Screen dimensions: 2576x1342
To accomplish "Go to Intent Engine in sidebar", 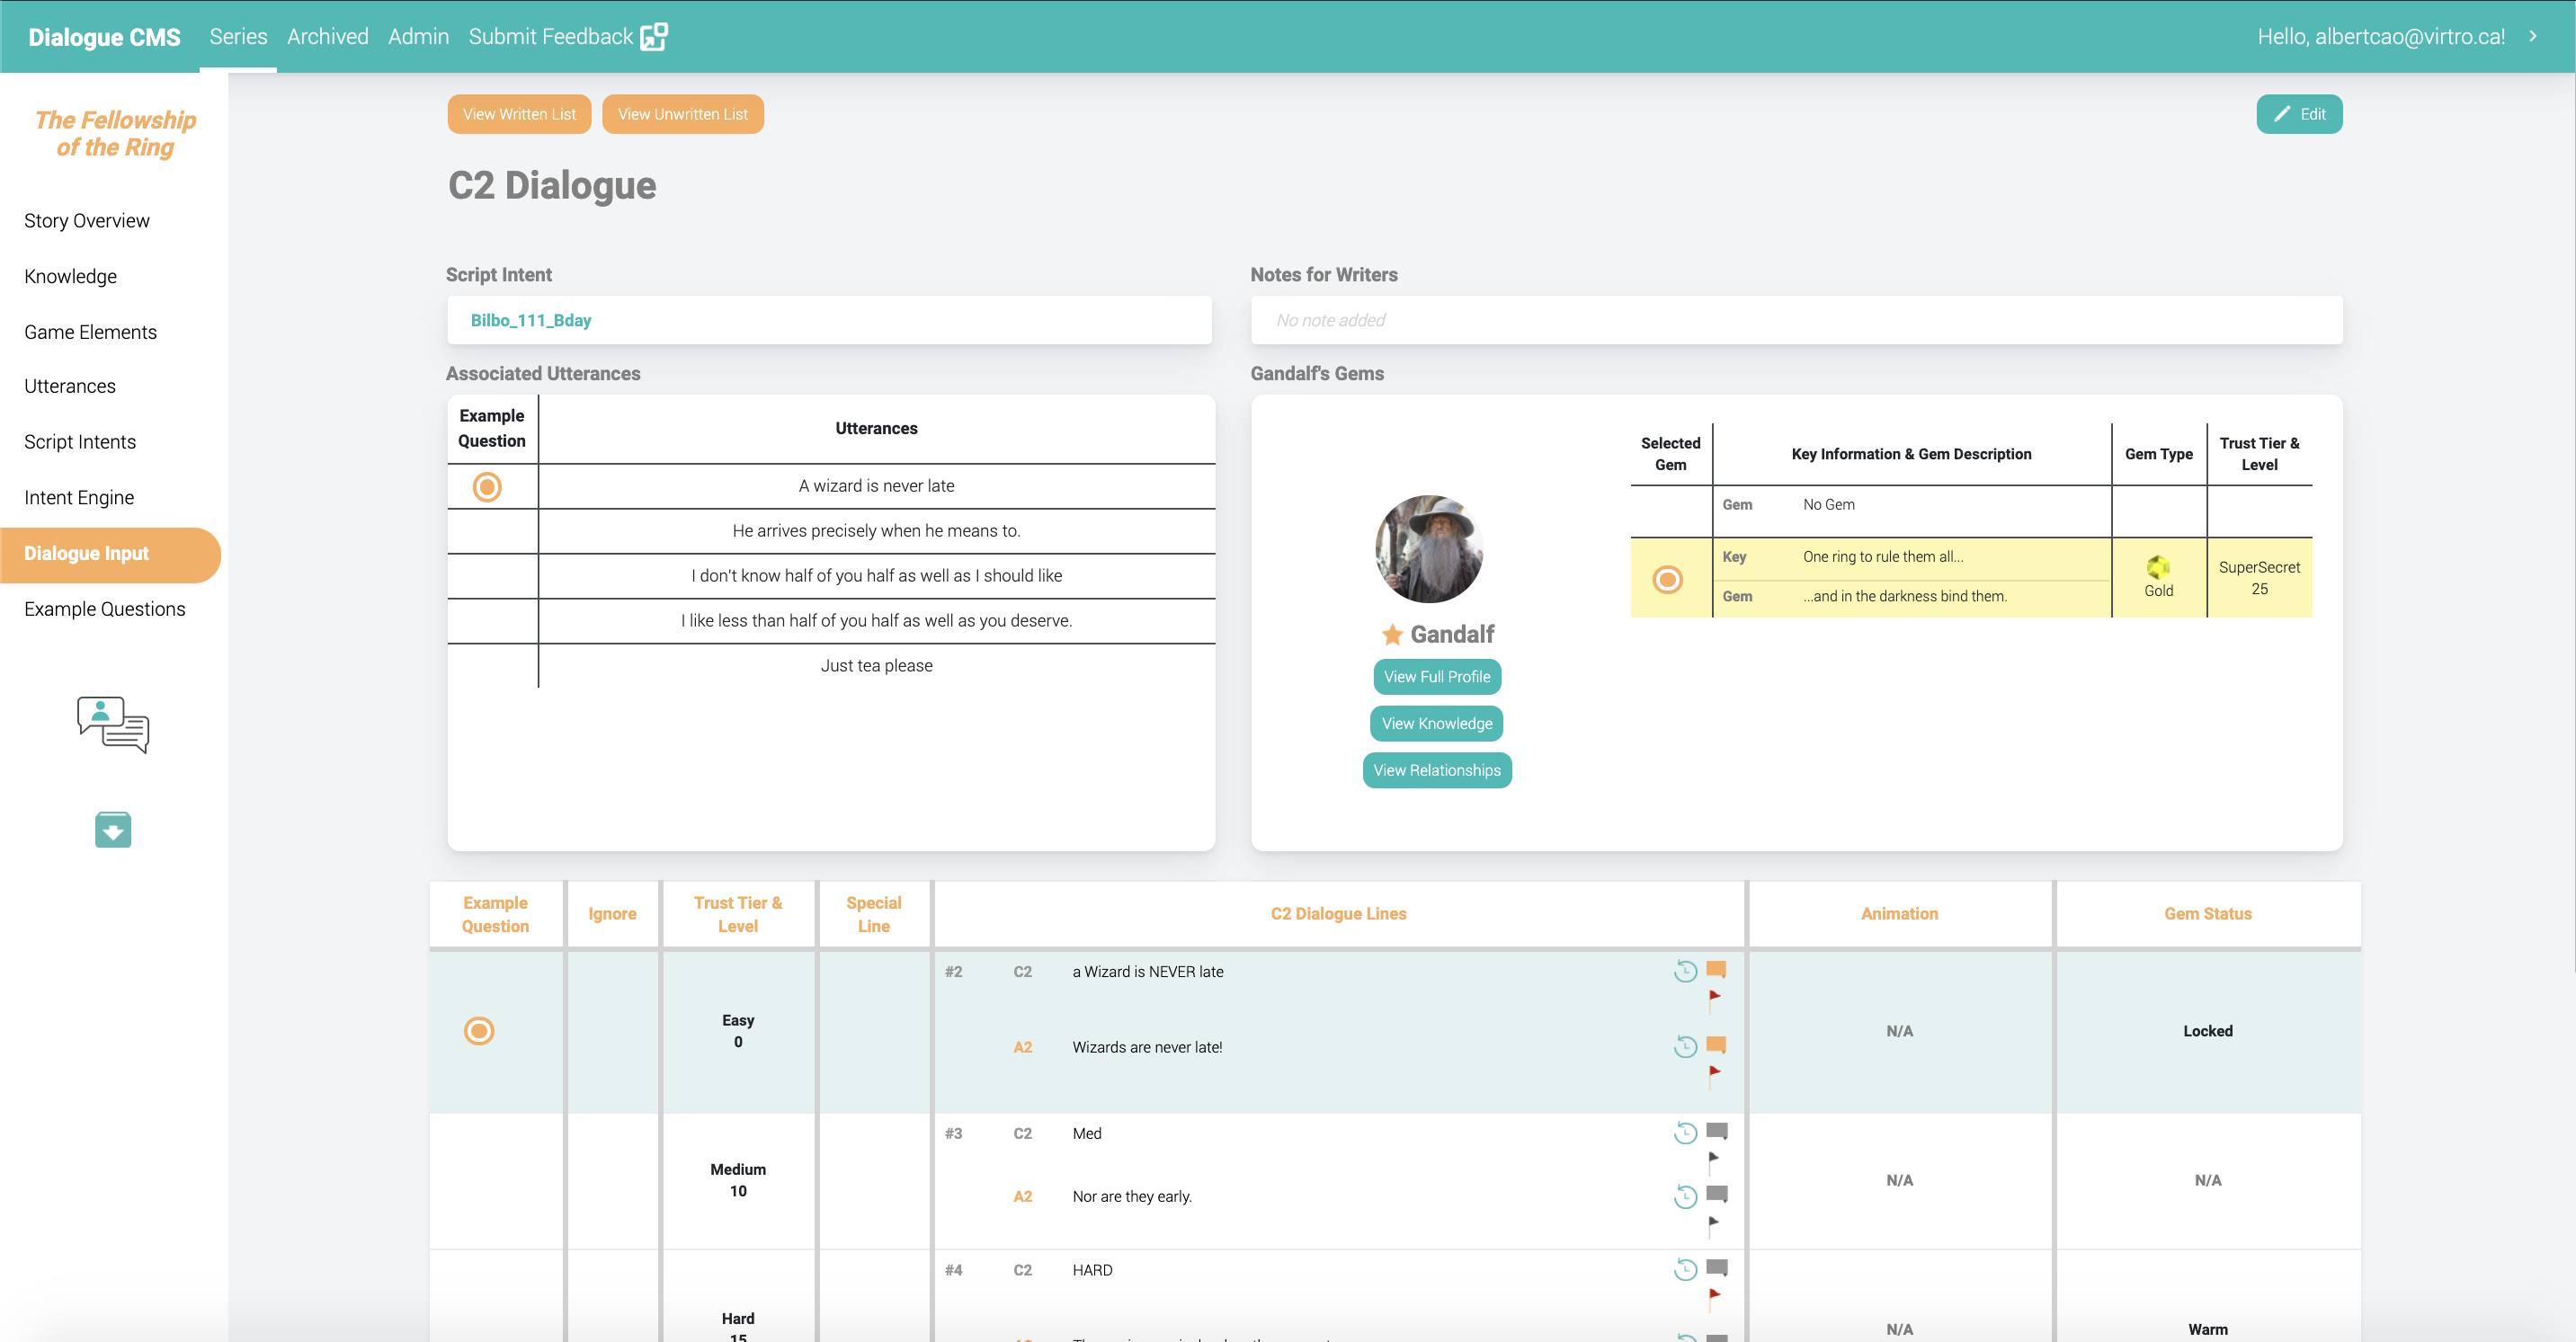I will [x=79, y=498].
